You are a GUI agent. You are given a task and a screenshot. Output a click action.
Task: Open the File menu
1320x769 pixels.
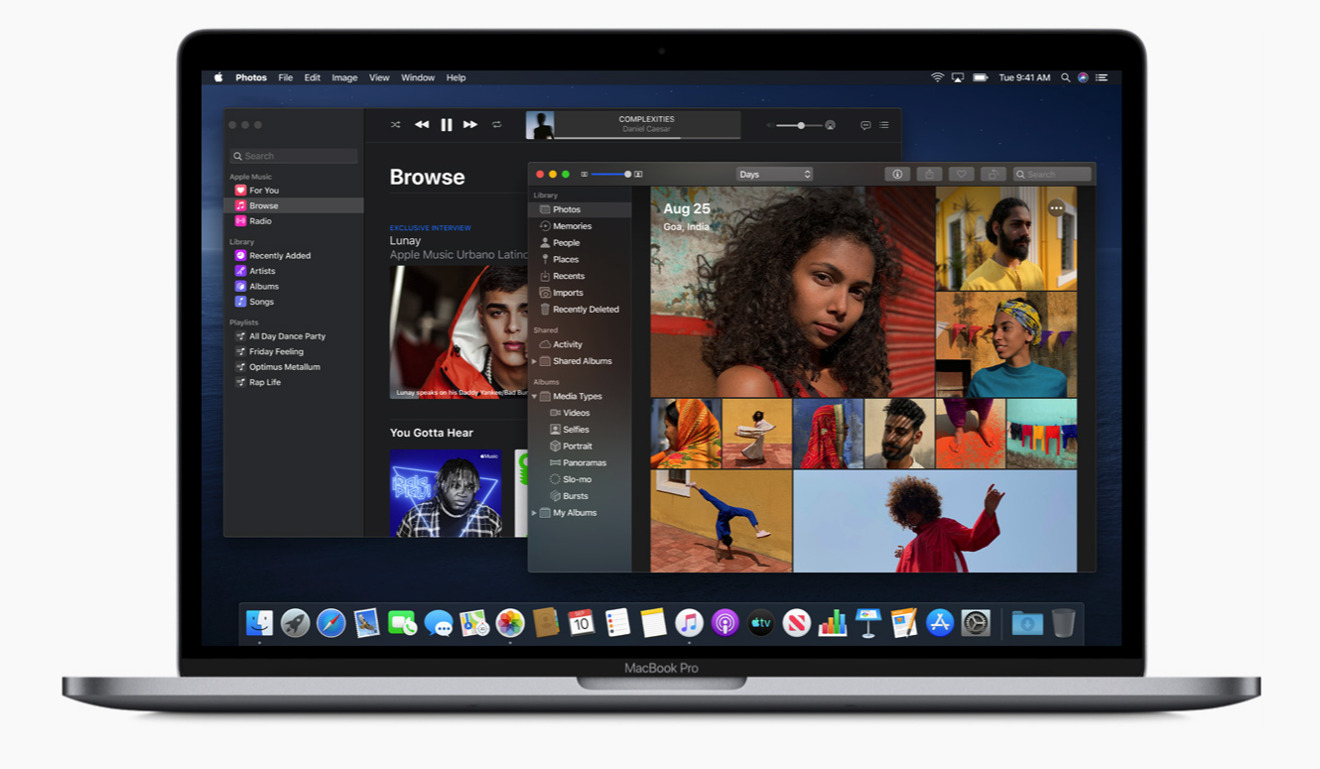coord(286,77)
